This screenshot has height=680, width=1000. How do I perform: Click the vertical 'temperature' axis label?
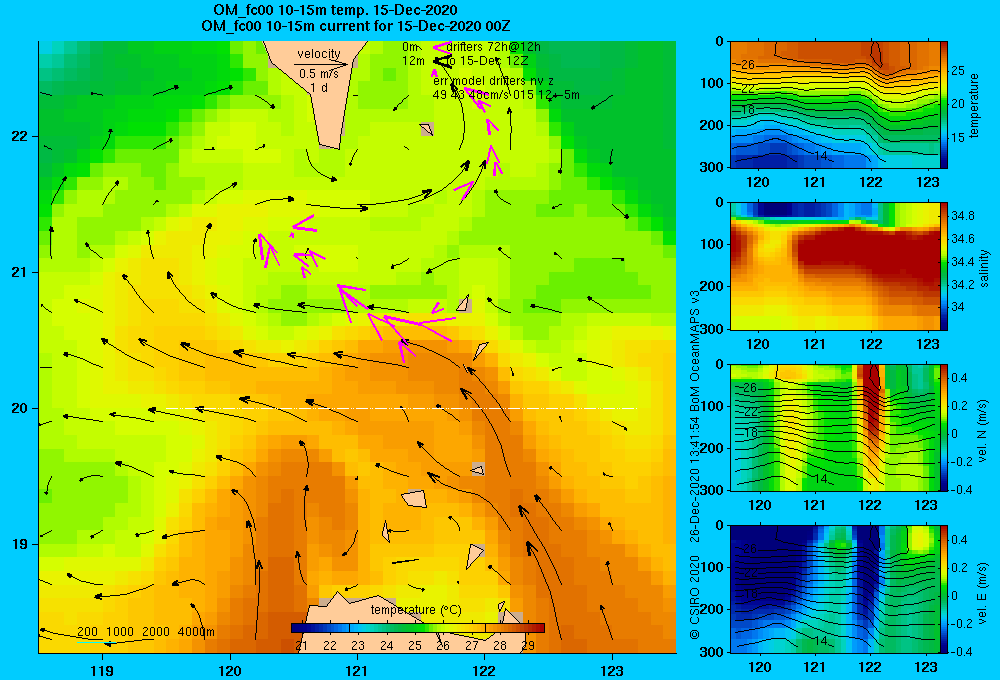974,105
